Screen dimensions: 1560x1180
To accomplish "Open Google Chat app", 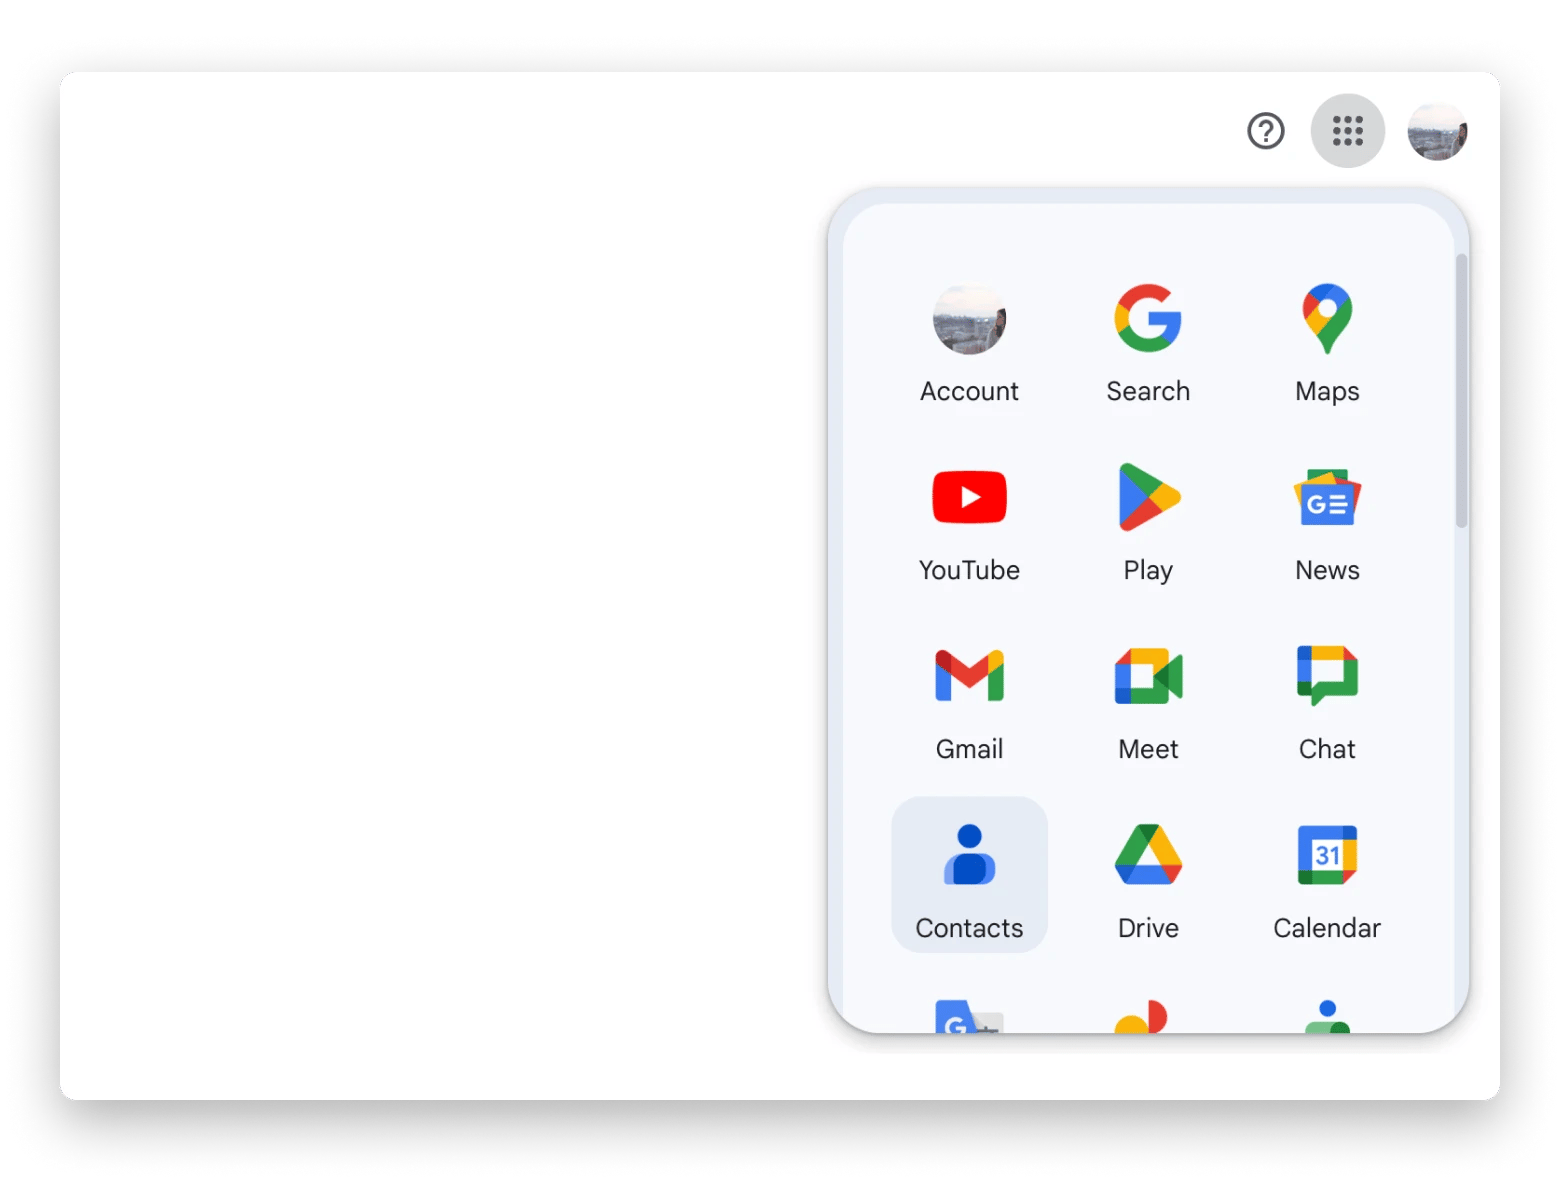I will [1327, 700].
